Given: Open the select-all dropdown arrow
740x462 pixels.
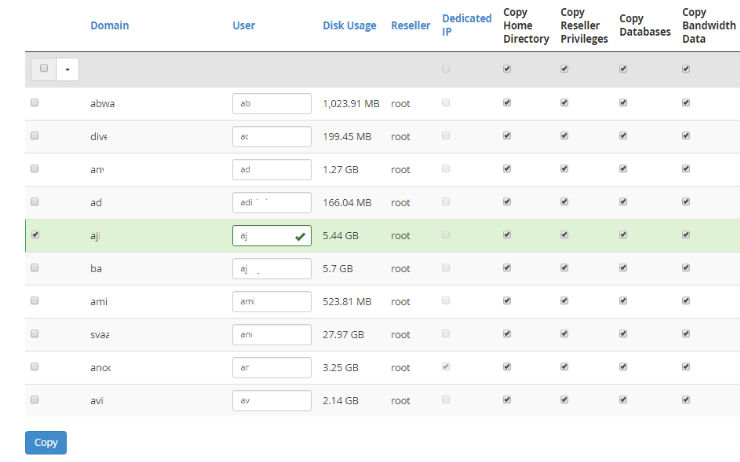Looking at the screenshot, I should (68, 70).
